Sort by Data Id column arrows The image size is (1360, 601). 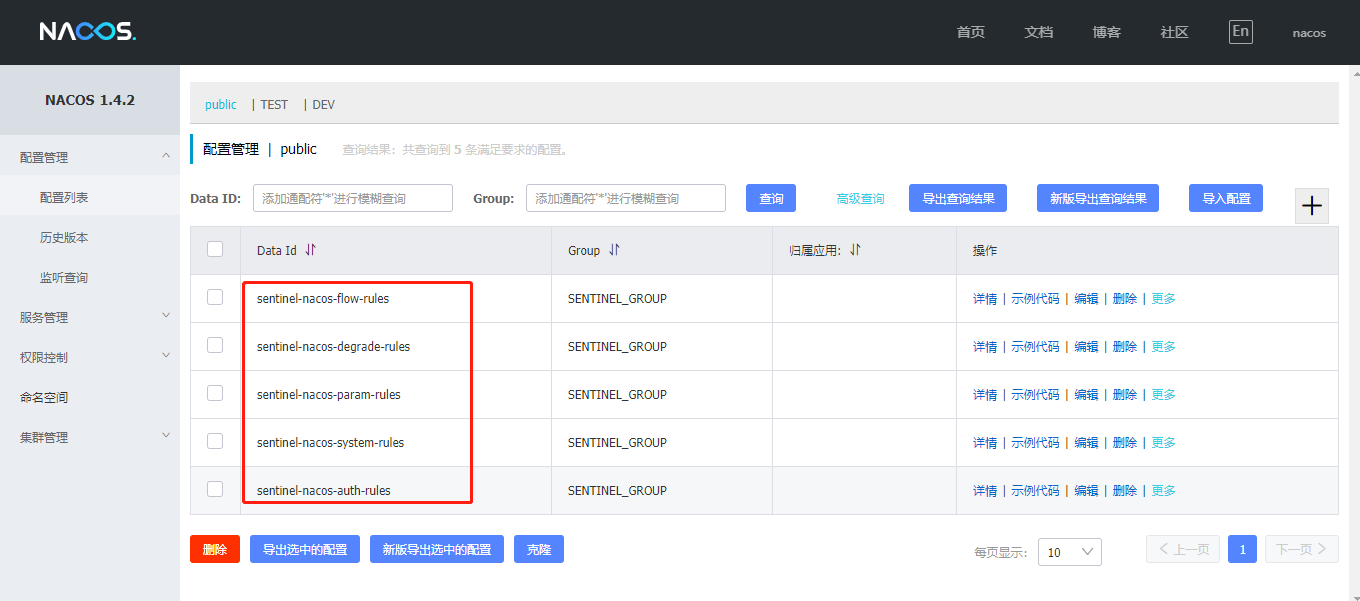(x=310, y=250)
